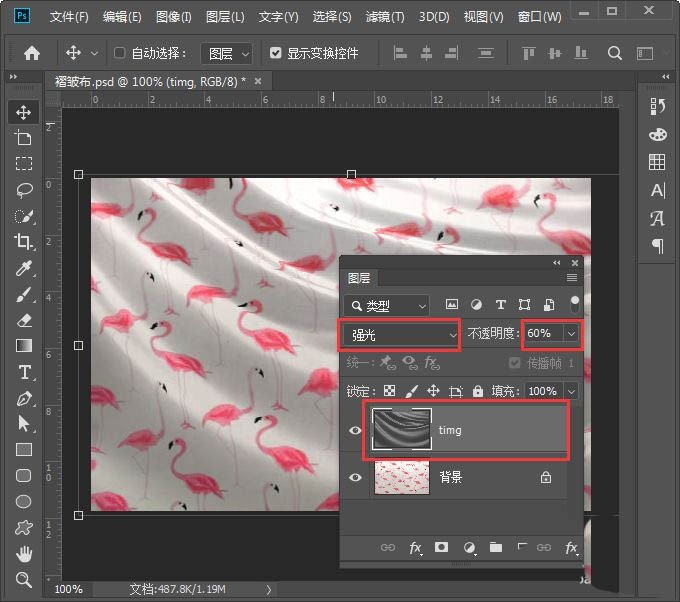
Task: Open the Glyphs panel icon
Action: tap(657, 218)
